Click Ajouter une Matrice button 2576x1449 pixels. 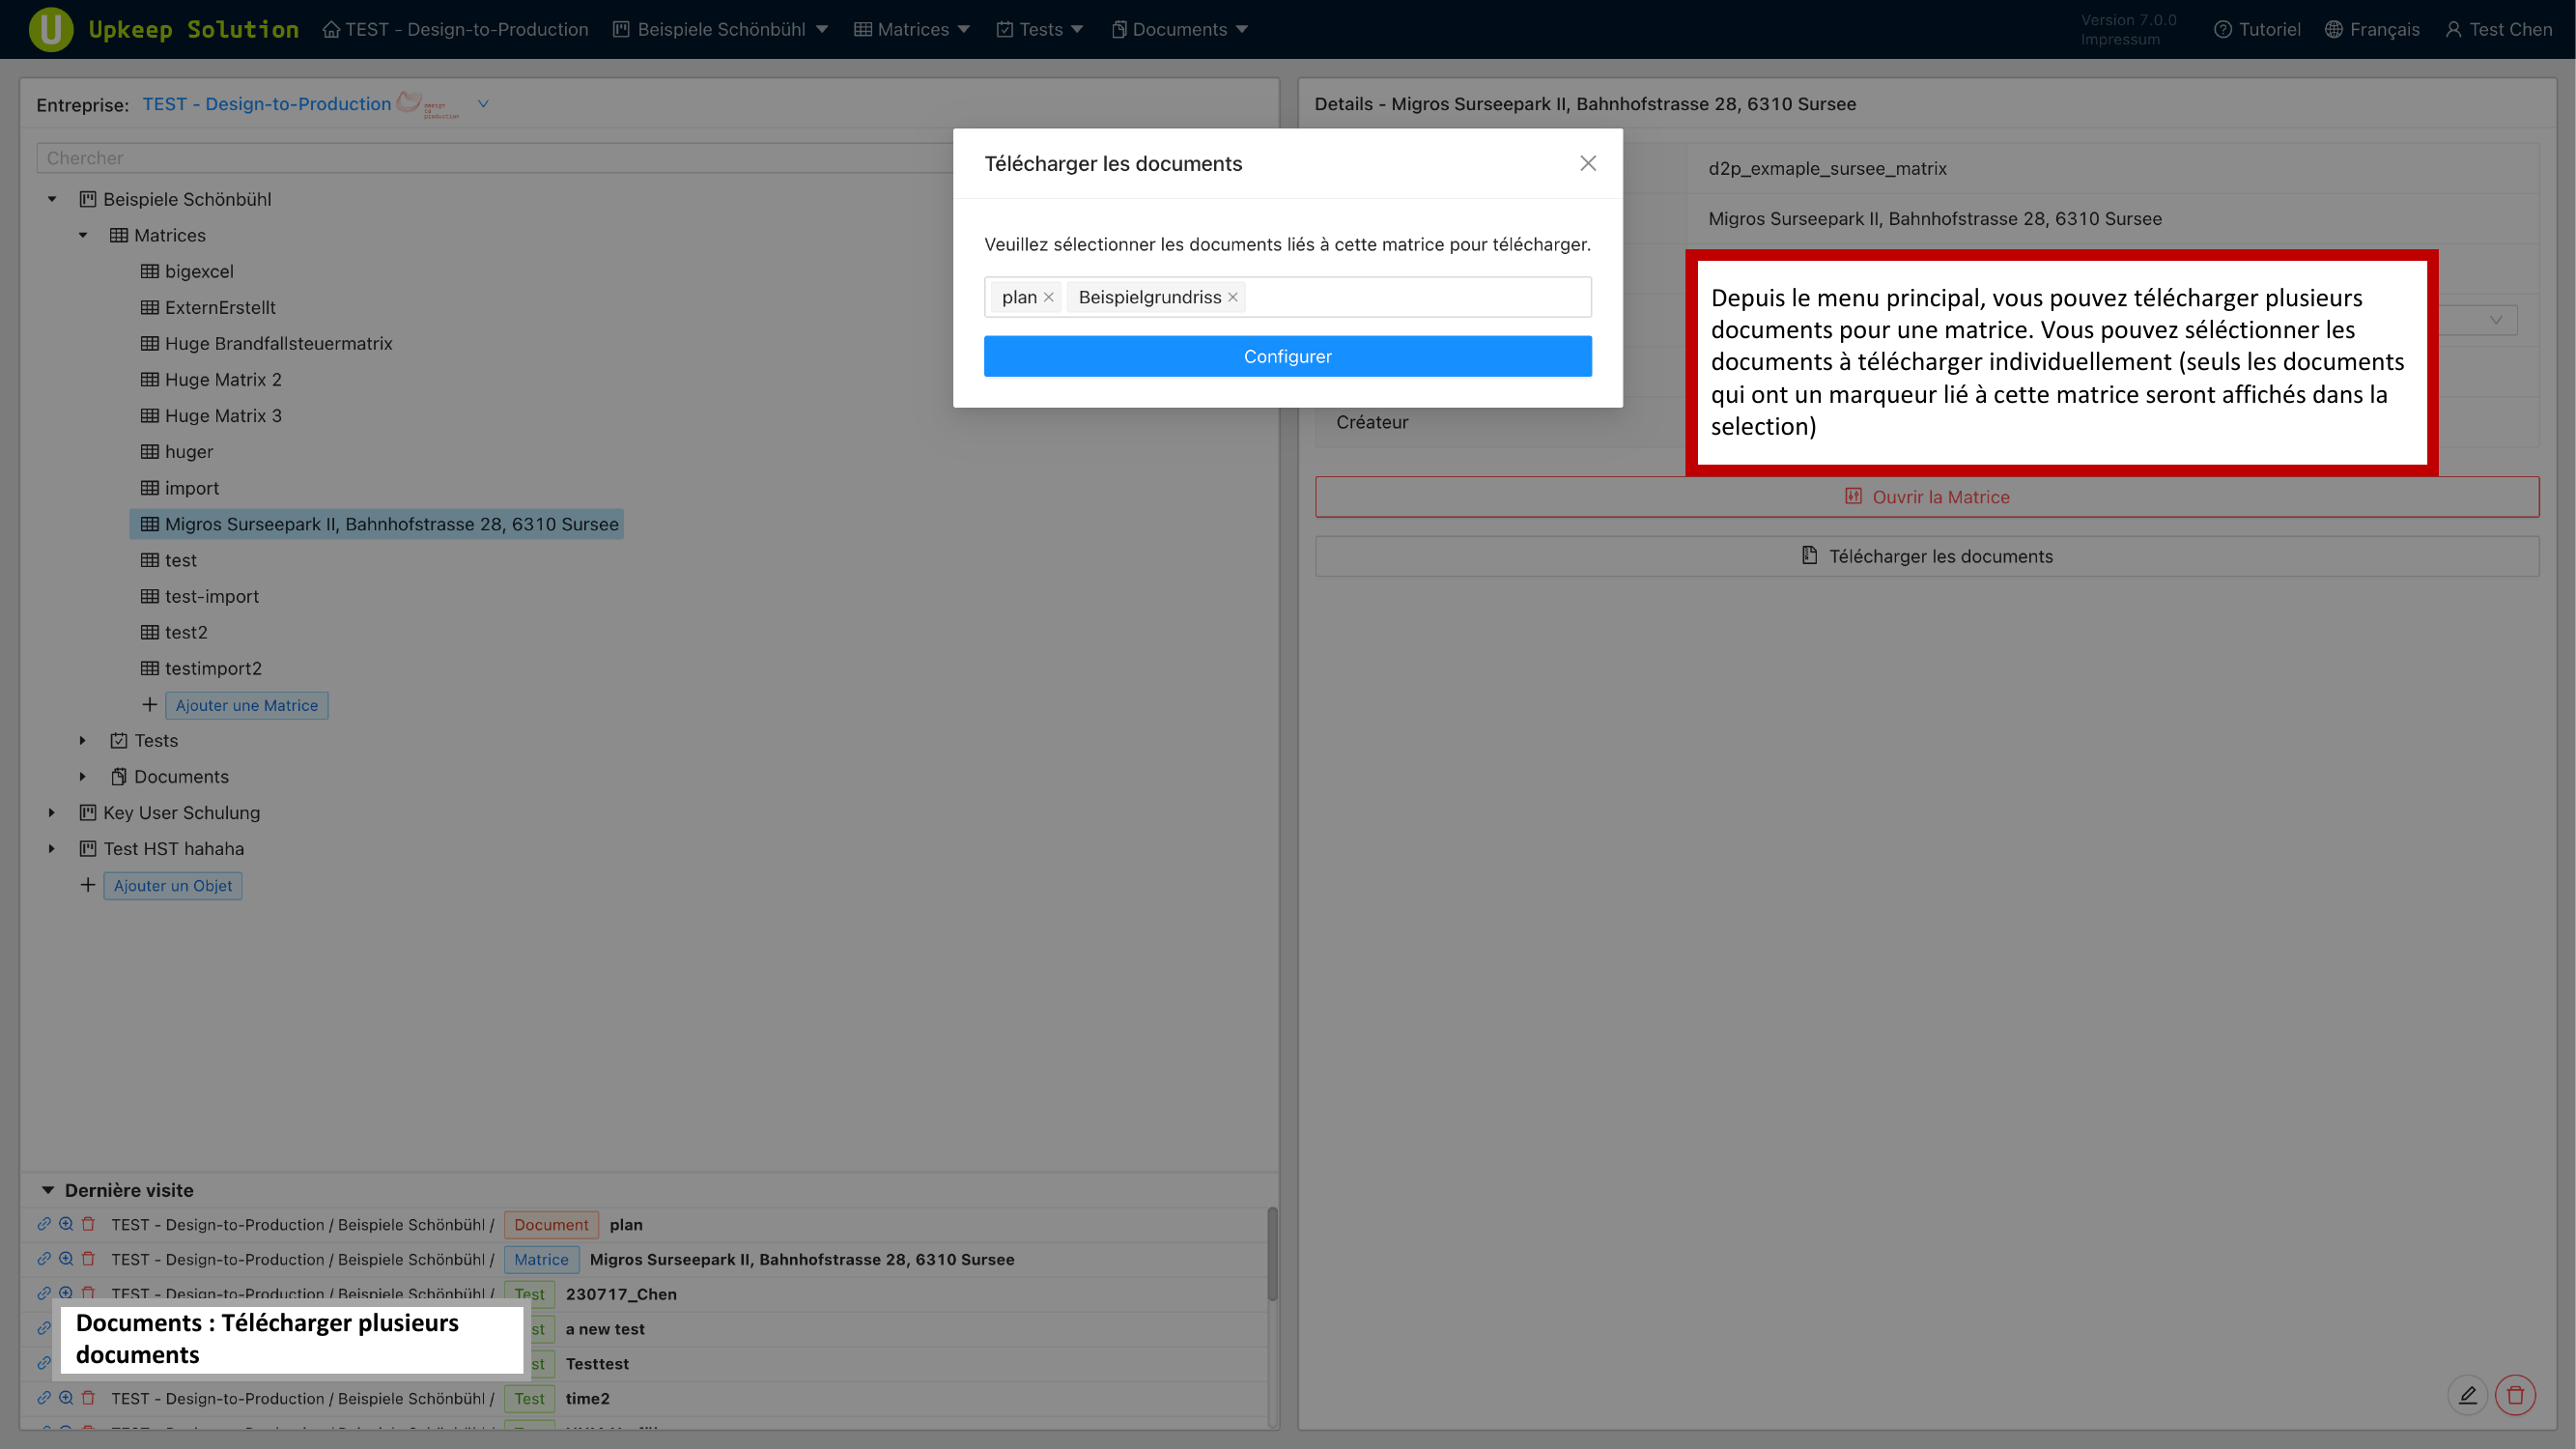pos(246,705)
